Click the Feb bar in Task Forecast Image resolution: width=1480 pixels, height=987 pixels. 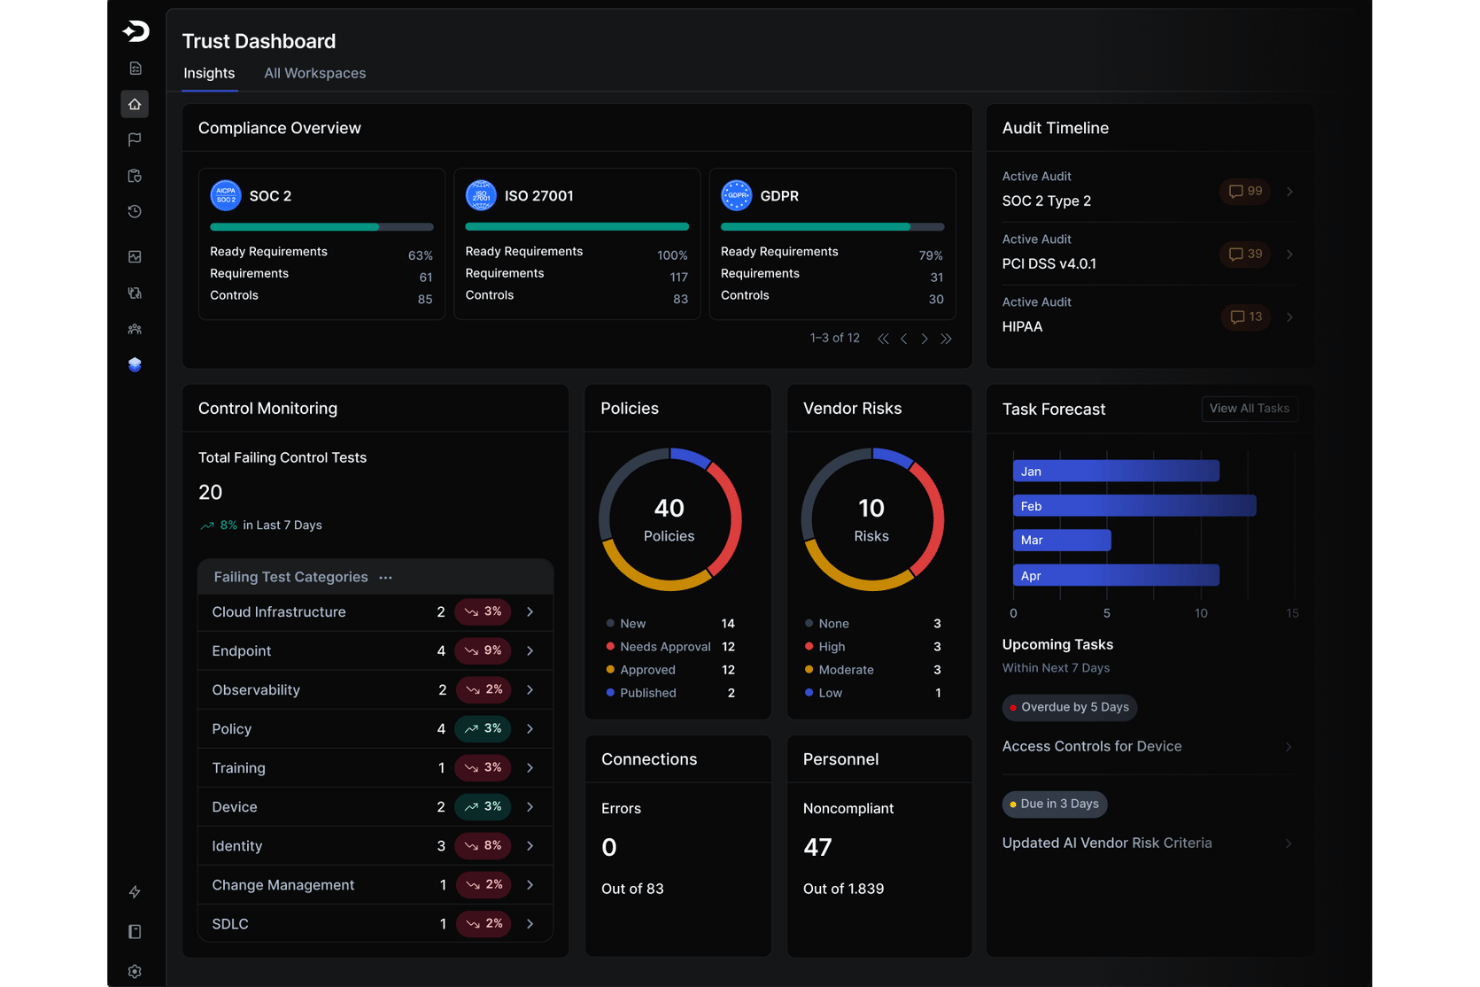pyautogui.click(x=1134, y=506)
